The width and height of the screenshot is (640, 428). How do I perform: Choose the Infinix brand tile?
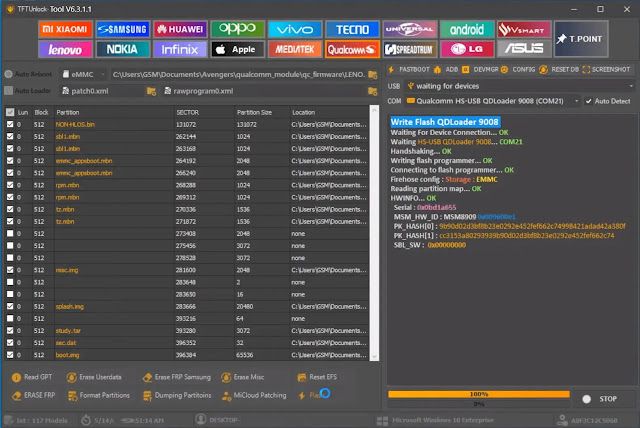[180, 49]
